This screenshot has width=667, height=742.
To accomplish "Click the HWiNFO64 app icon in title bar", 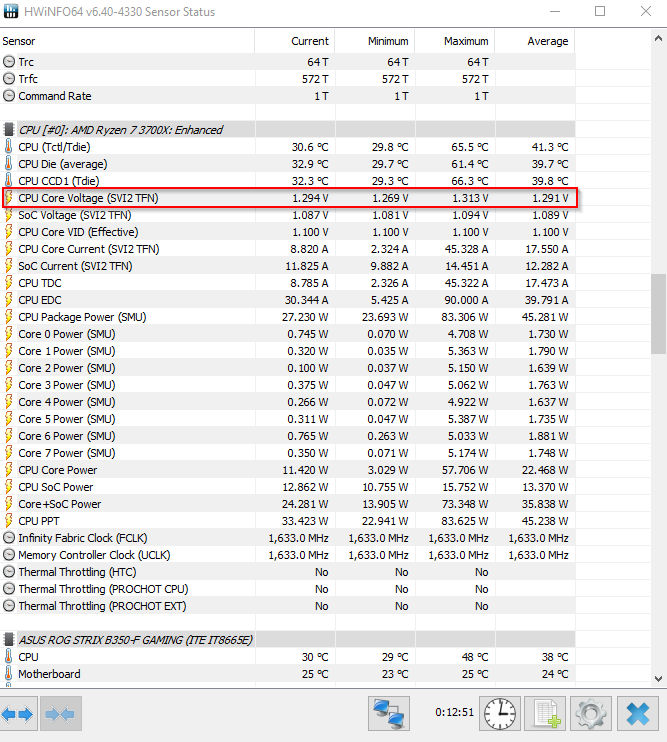I will [10, 11].
